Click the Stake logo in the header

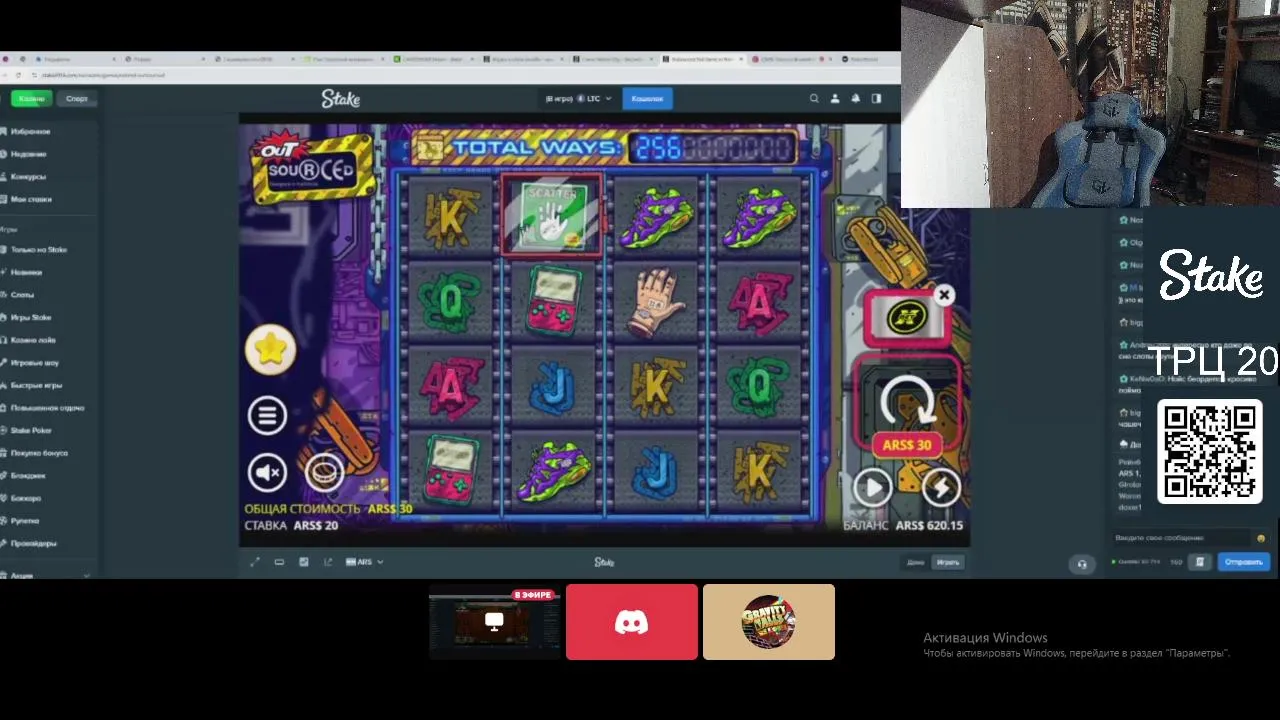pos(340,99)
